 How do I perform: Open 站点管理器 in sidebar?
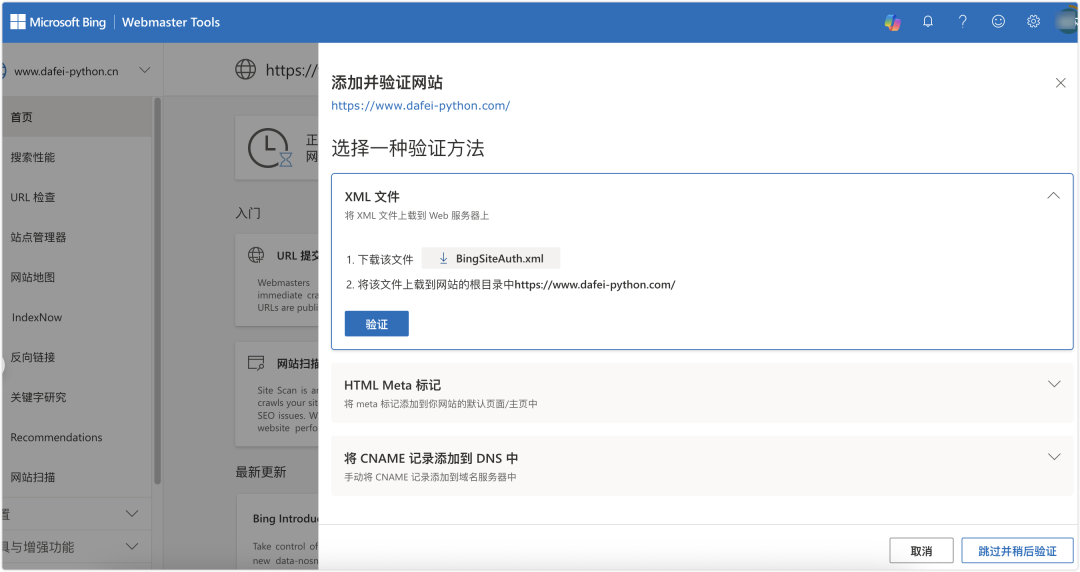(76, 237)
